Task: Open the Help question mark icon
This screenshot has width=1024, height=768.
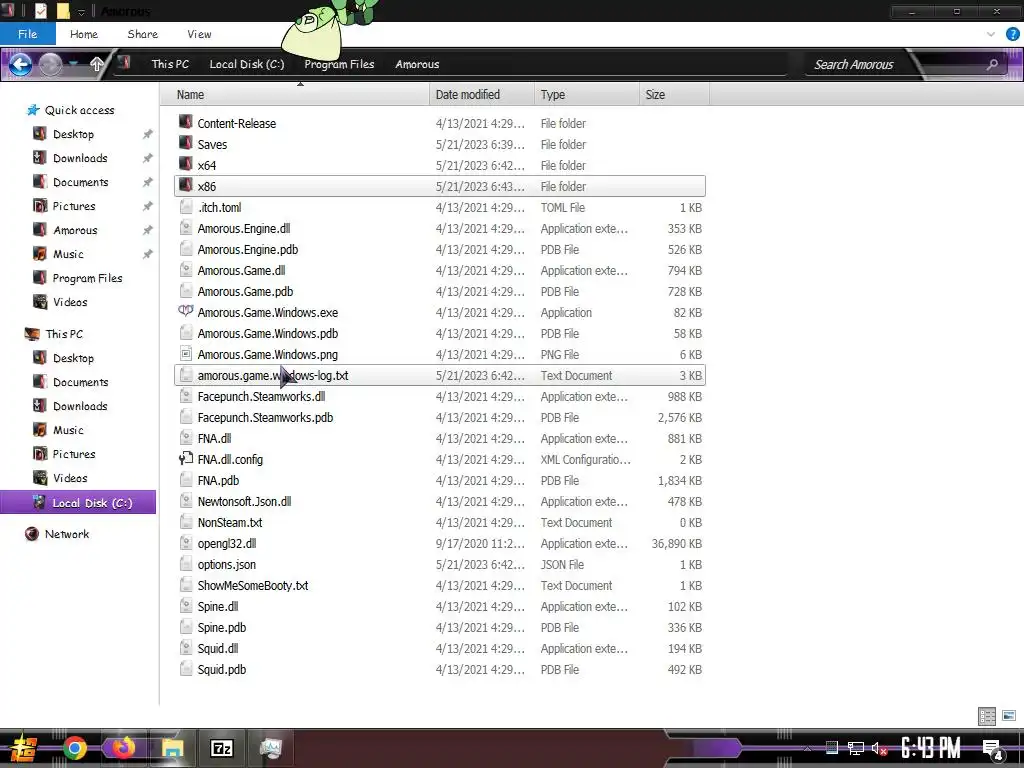Action: coord(1012,34)
